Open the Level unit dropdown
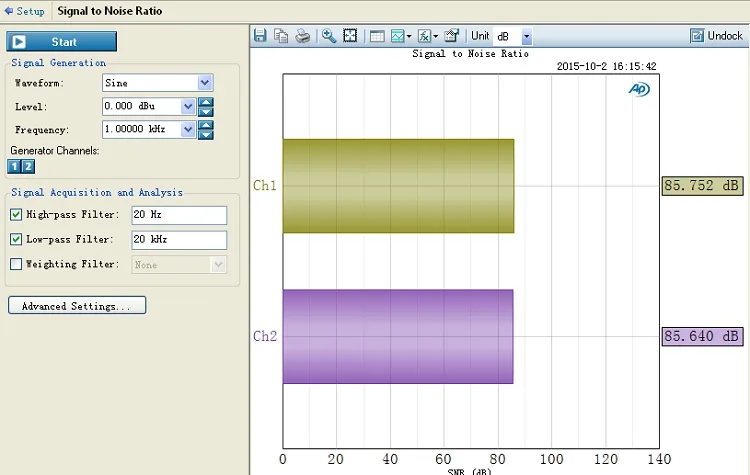This screenshot has height=475, width=750. [188, 106]
